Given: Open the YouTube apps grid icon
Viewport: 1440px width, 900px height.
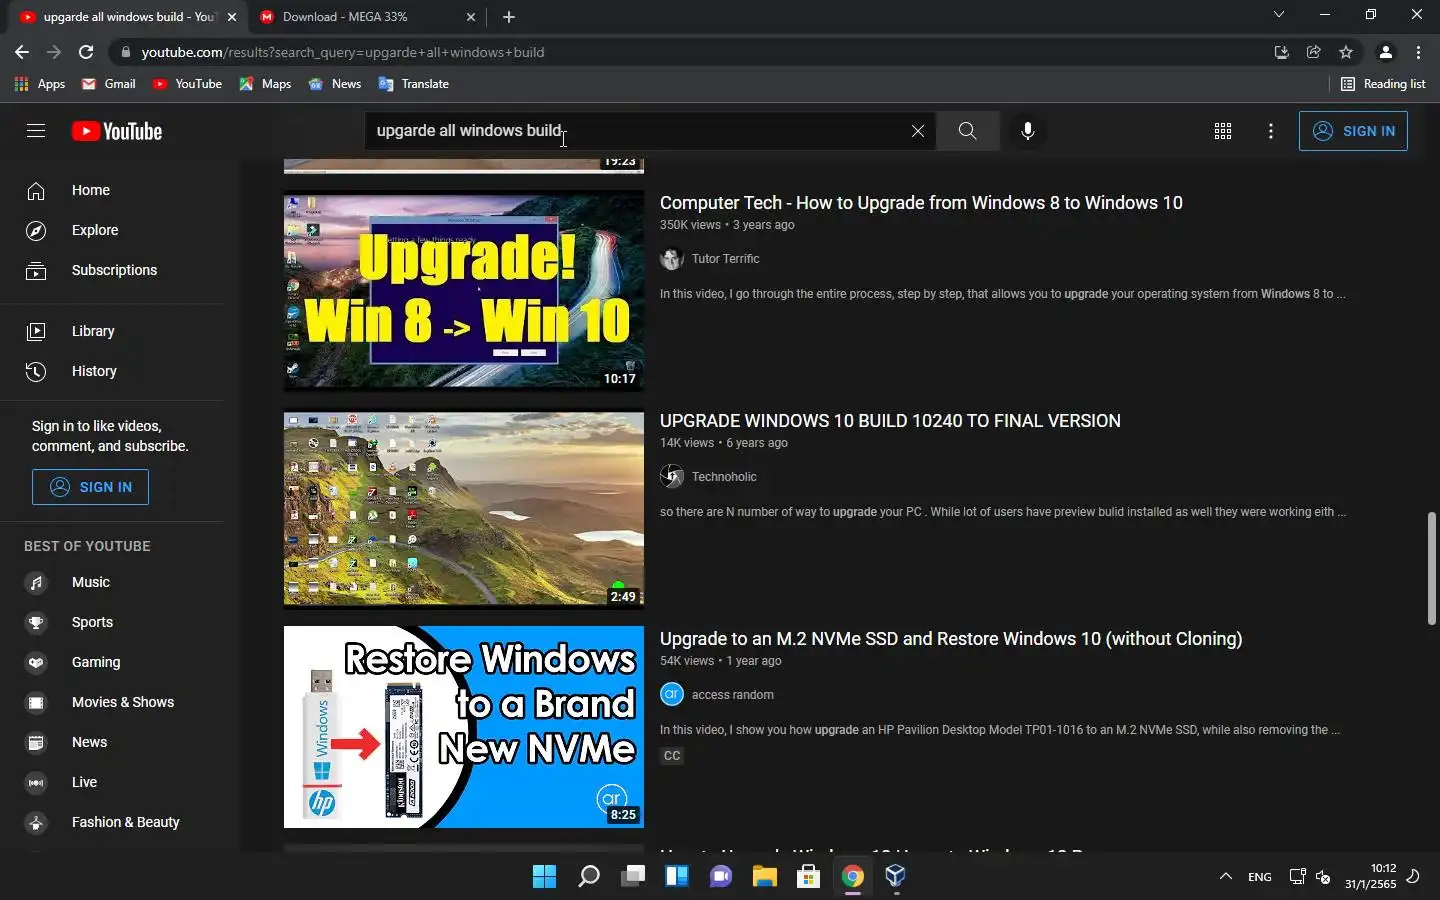Looking at the screenshot, I should 1223,131.
